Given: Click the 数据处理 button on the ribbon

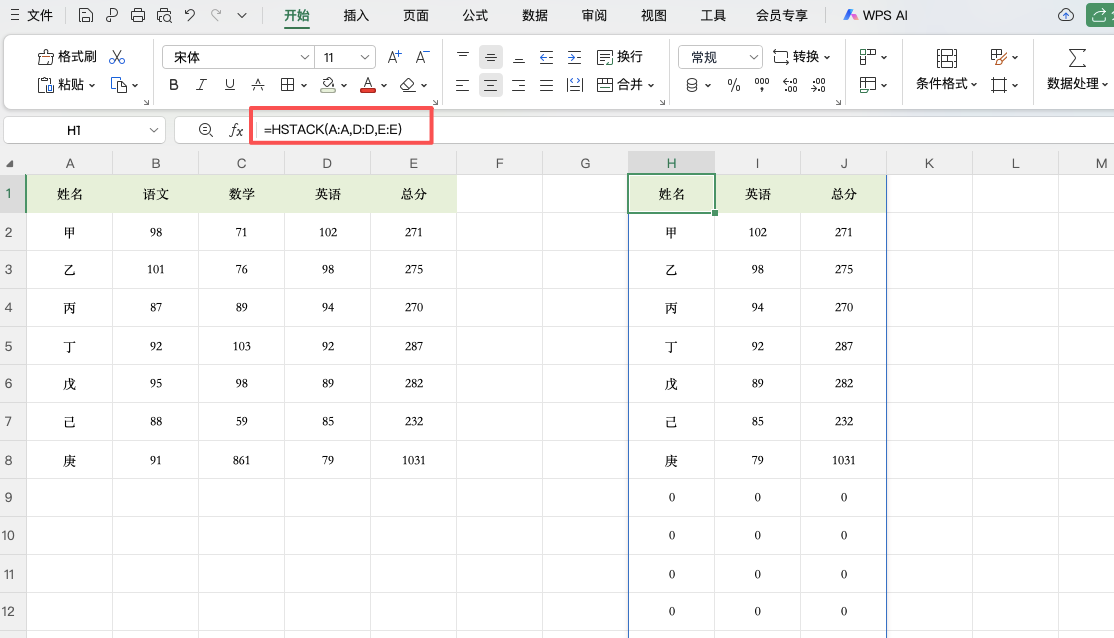Looking at the screenshot, I should coord(1075,84).
